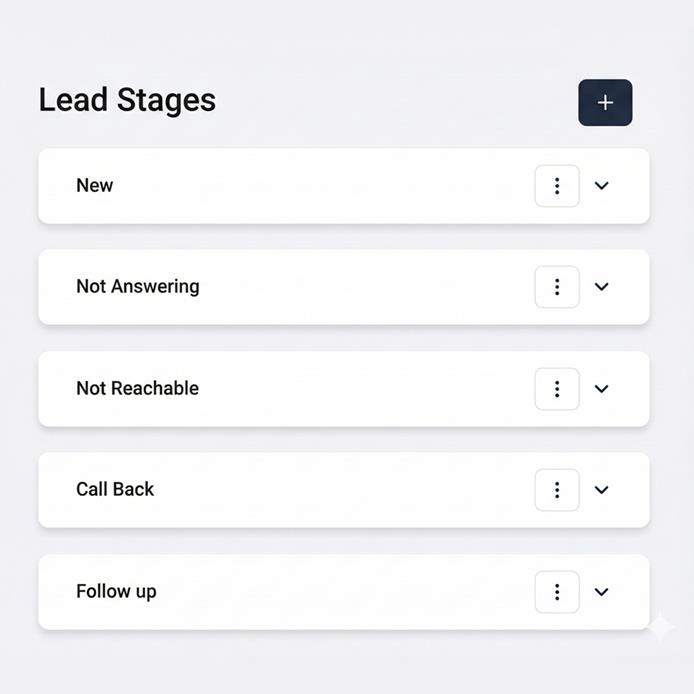Viewport: 694px width, 694px height.
Task: Select the New stage label
Action: pyautogui.click(x=95, y=185)
